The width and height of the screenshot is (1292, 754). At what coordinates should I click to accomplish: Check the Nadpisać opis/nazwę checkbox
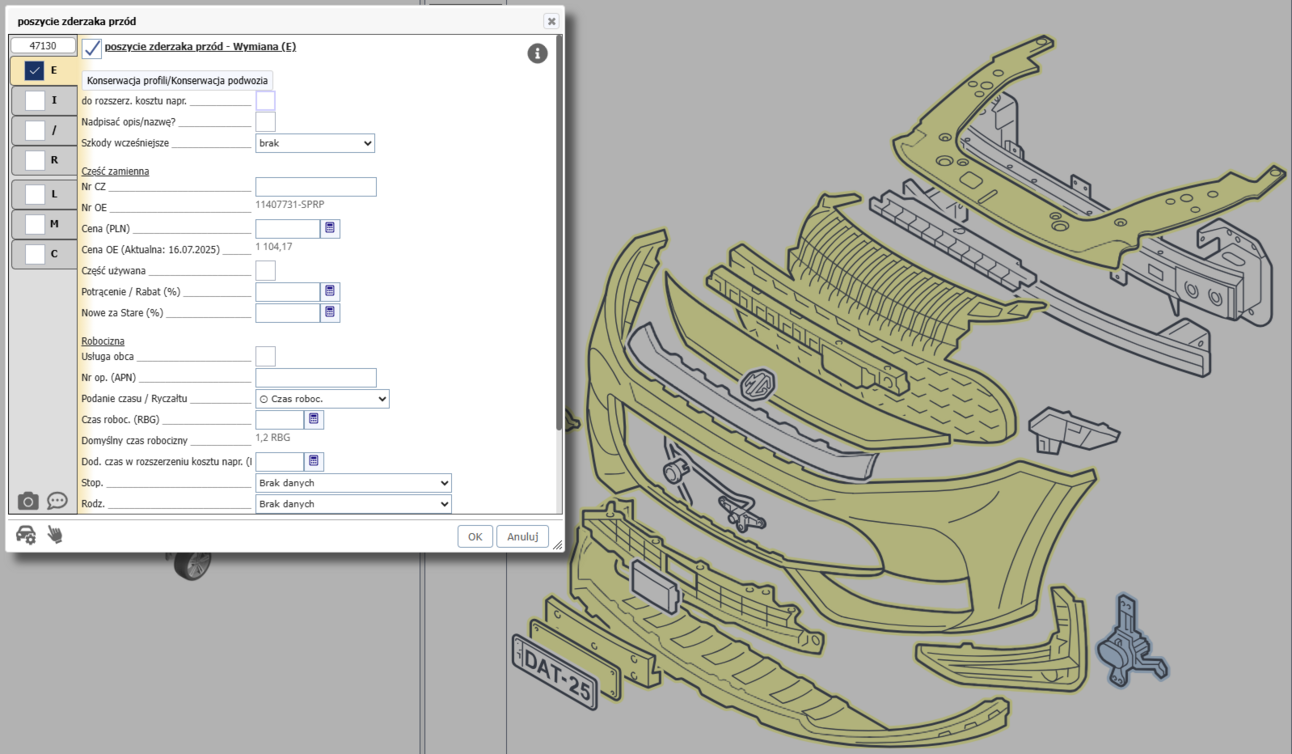[x=265, y=122]
